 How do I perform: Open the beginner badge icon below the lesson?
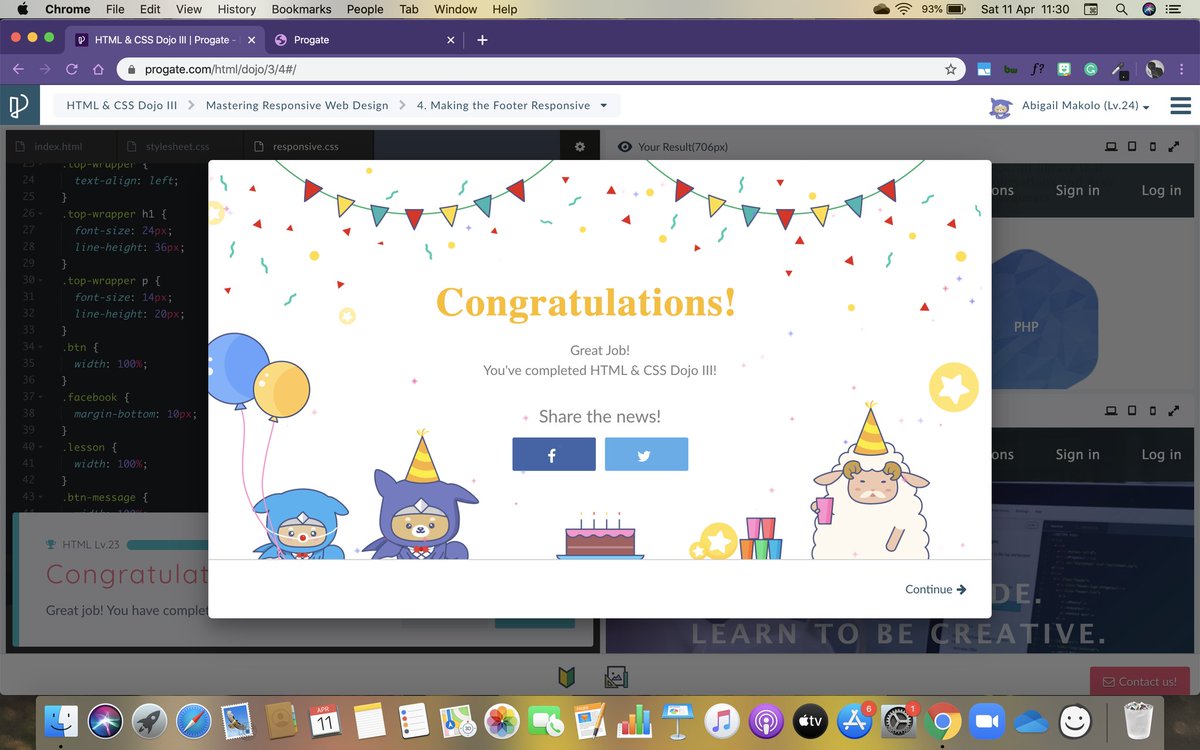coord(567,677)
